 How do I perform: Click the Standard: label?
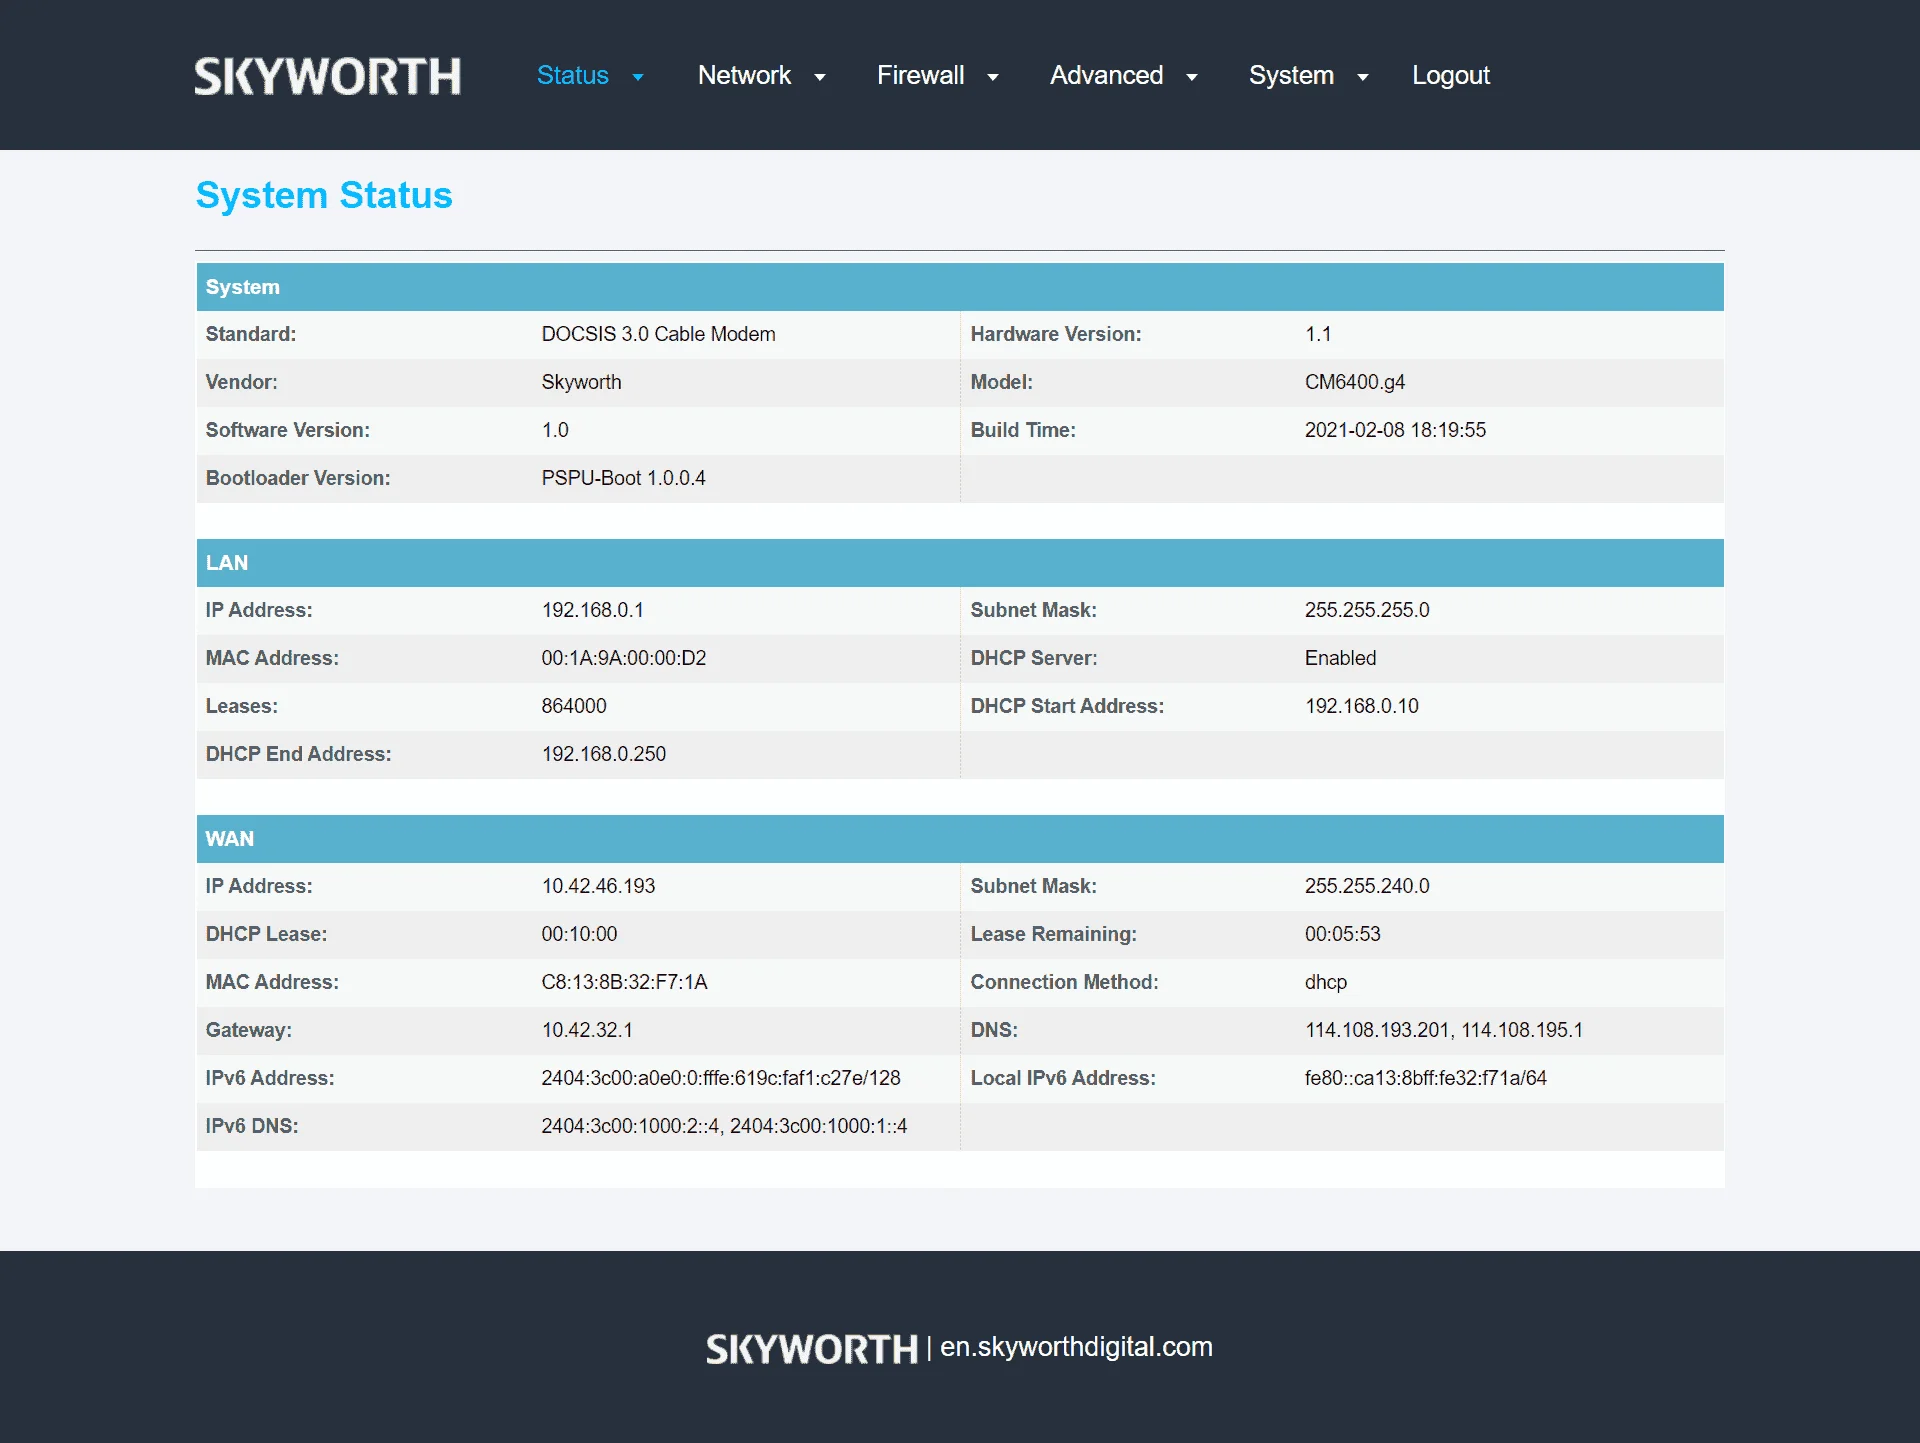tap(251, 334)
